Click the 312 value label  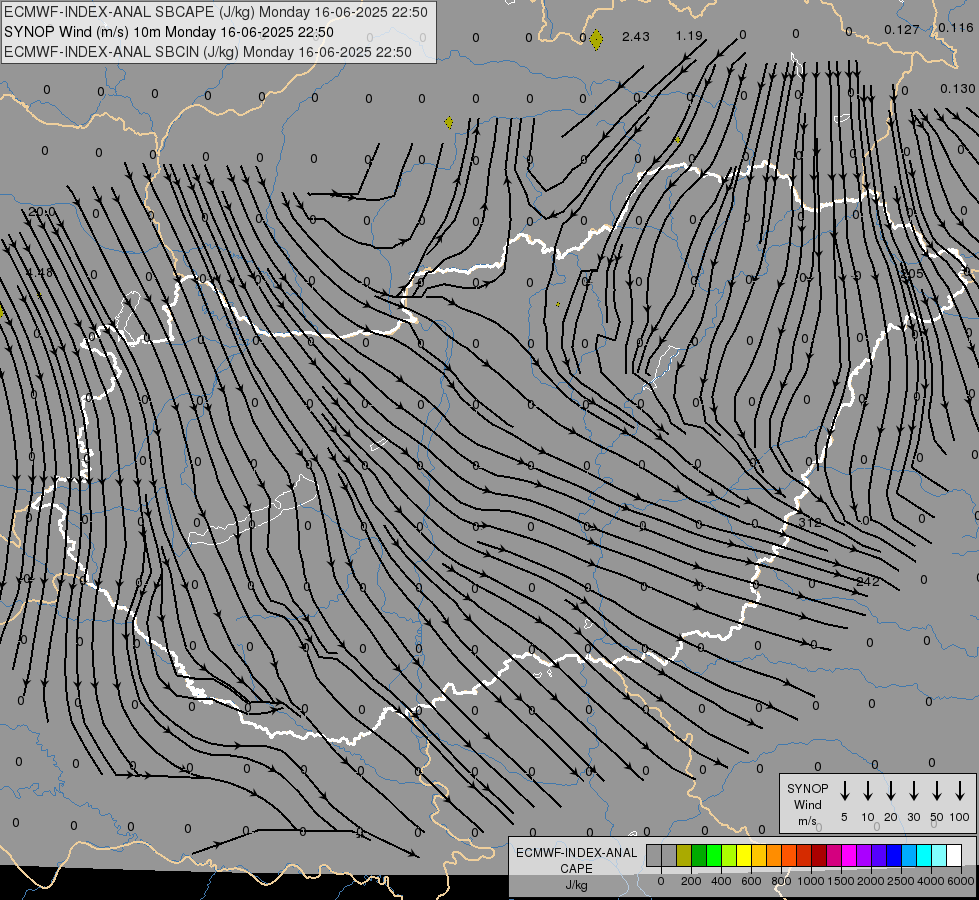point(810,523)
